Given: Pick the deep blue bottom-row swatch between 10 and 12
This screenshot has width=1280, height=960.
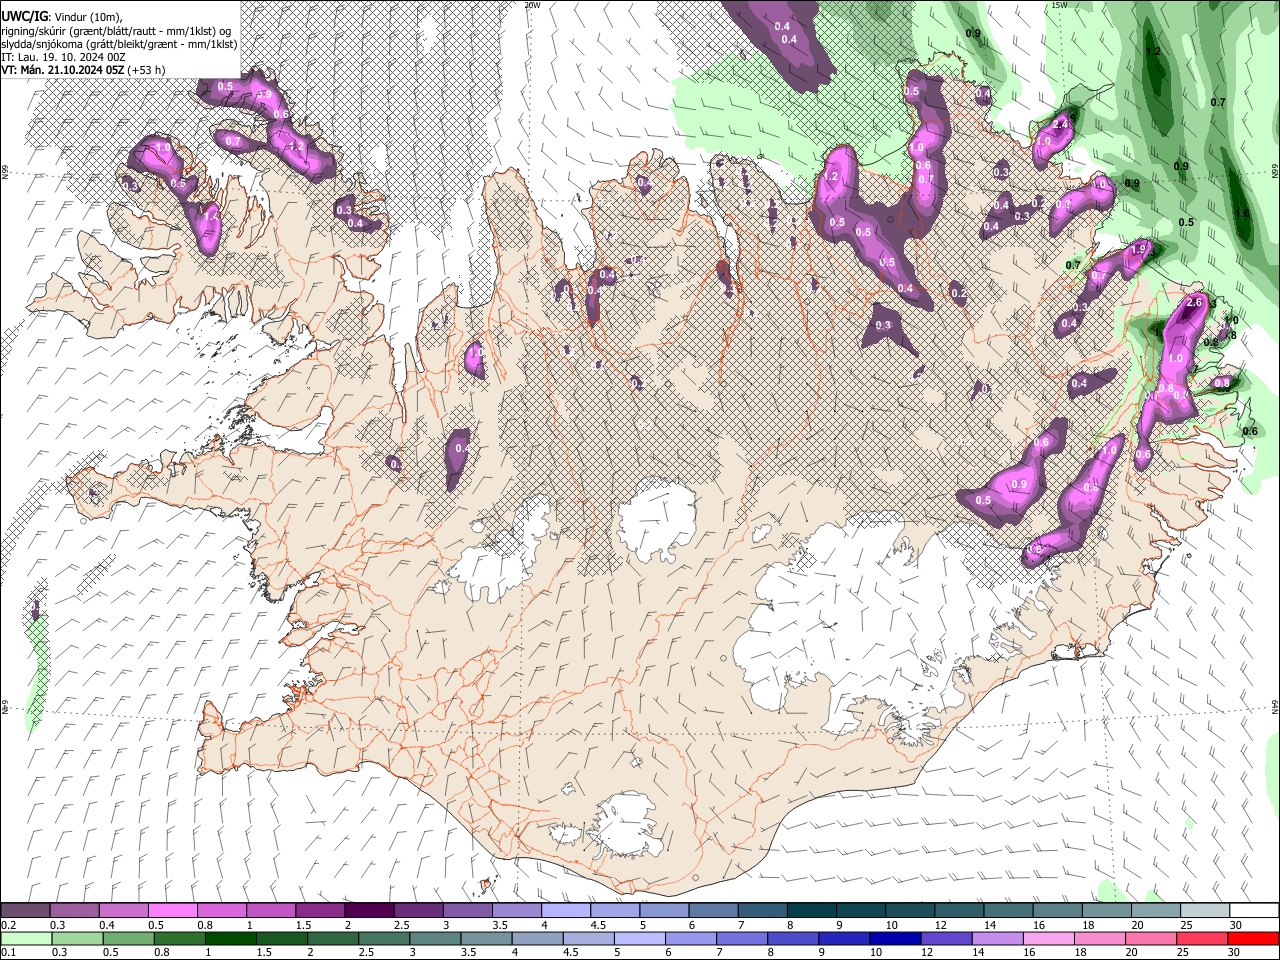Looking at the screenshot, I should click(895, 938).
